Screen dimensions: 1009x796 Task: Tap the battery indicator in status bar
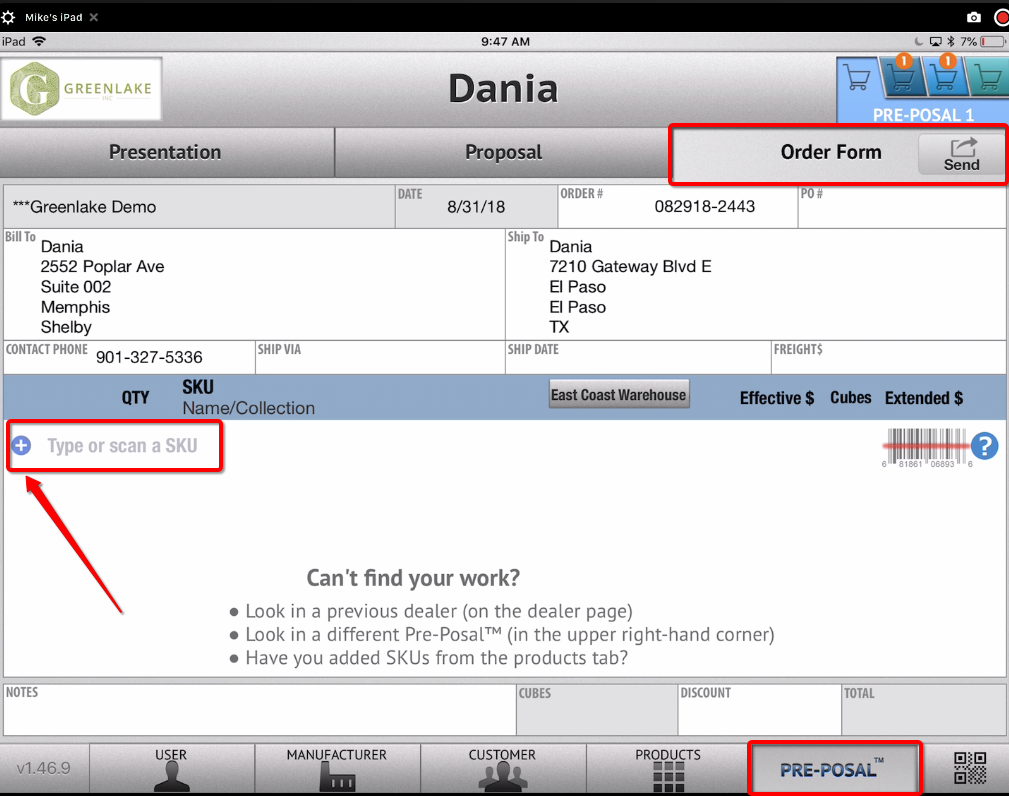pyautogui.click(x=992, y=42)
